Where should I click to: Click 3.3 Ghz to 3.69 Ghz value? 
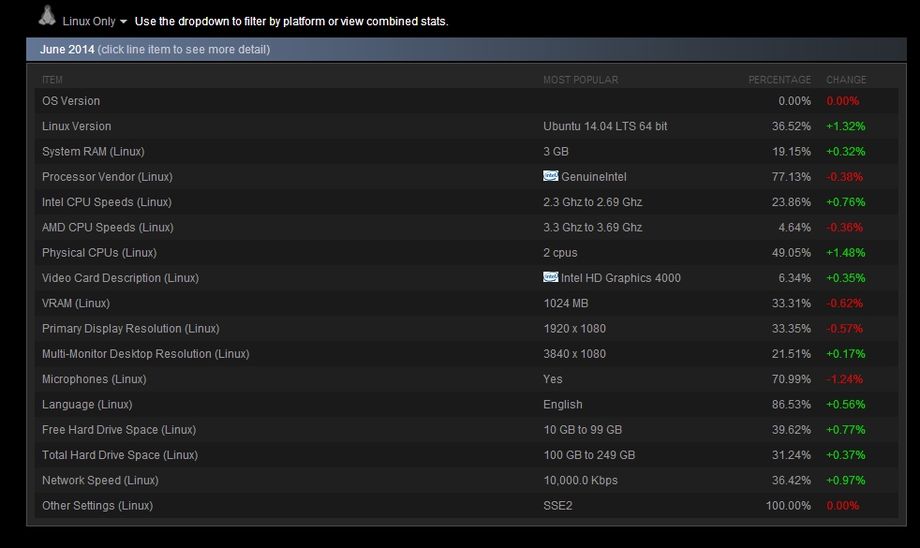[x=593, y=227]
